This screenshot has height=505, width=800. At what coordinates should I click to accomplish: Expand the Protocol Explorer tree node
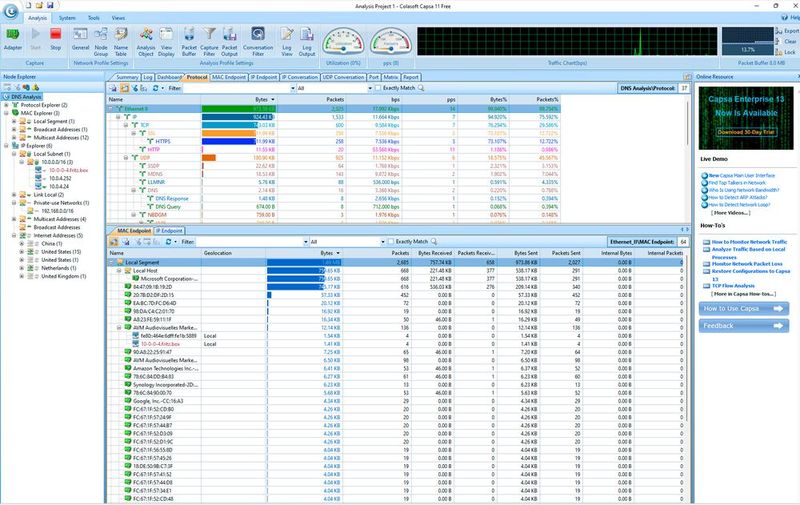pos(8,104)
